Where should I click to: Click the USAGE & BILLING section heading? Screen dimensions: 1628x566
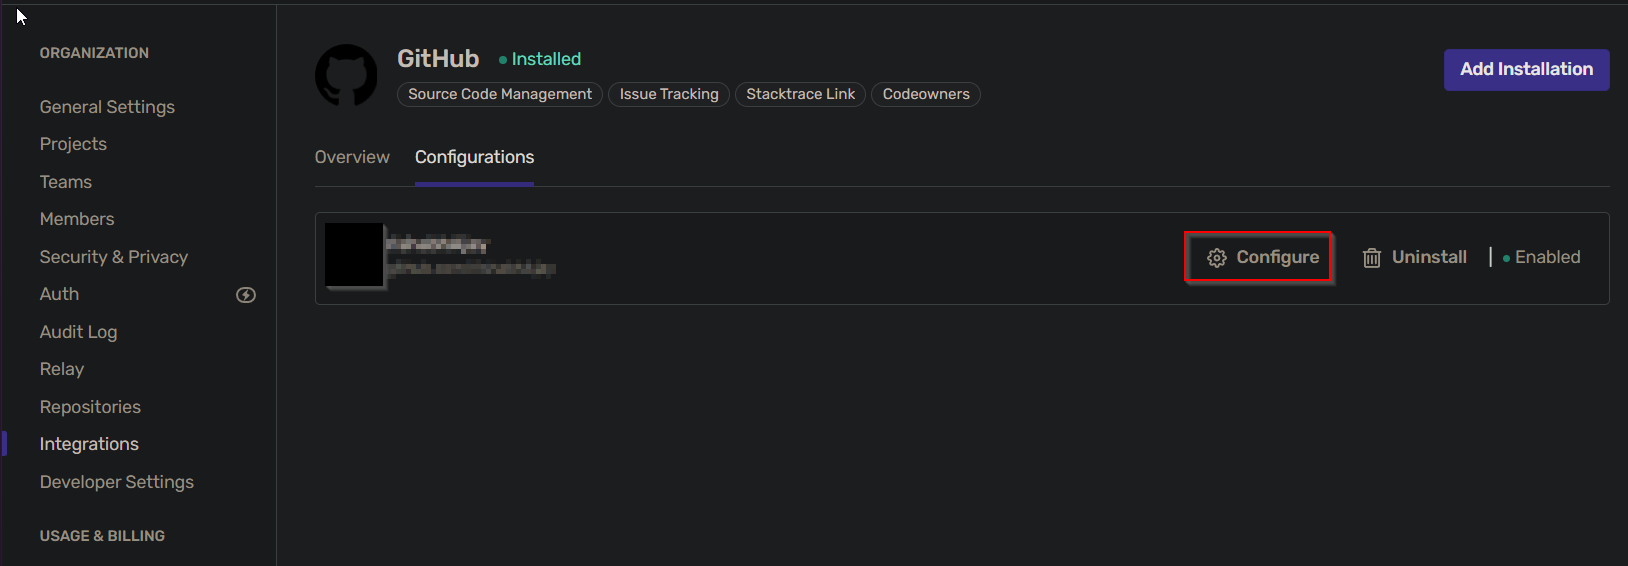[102, 536]
